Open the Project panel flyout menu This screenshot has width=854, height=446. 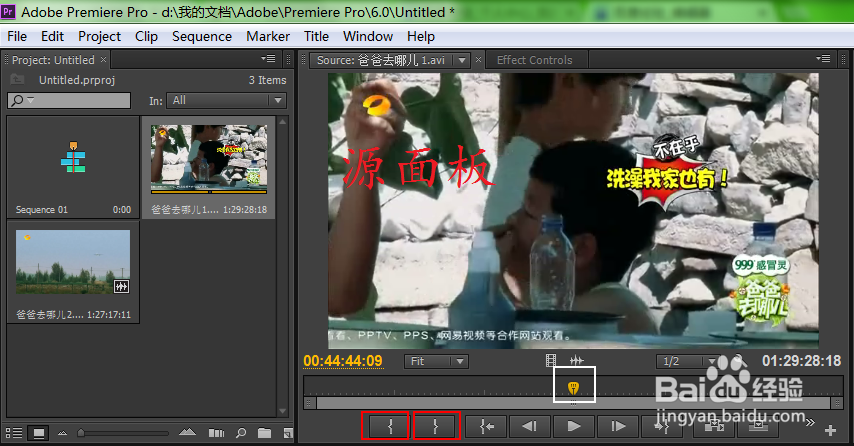click(x=268, y=58)
